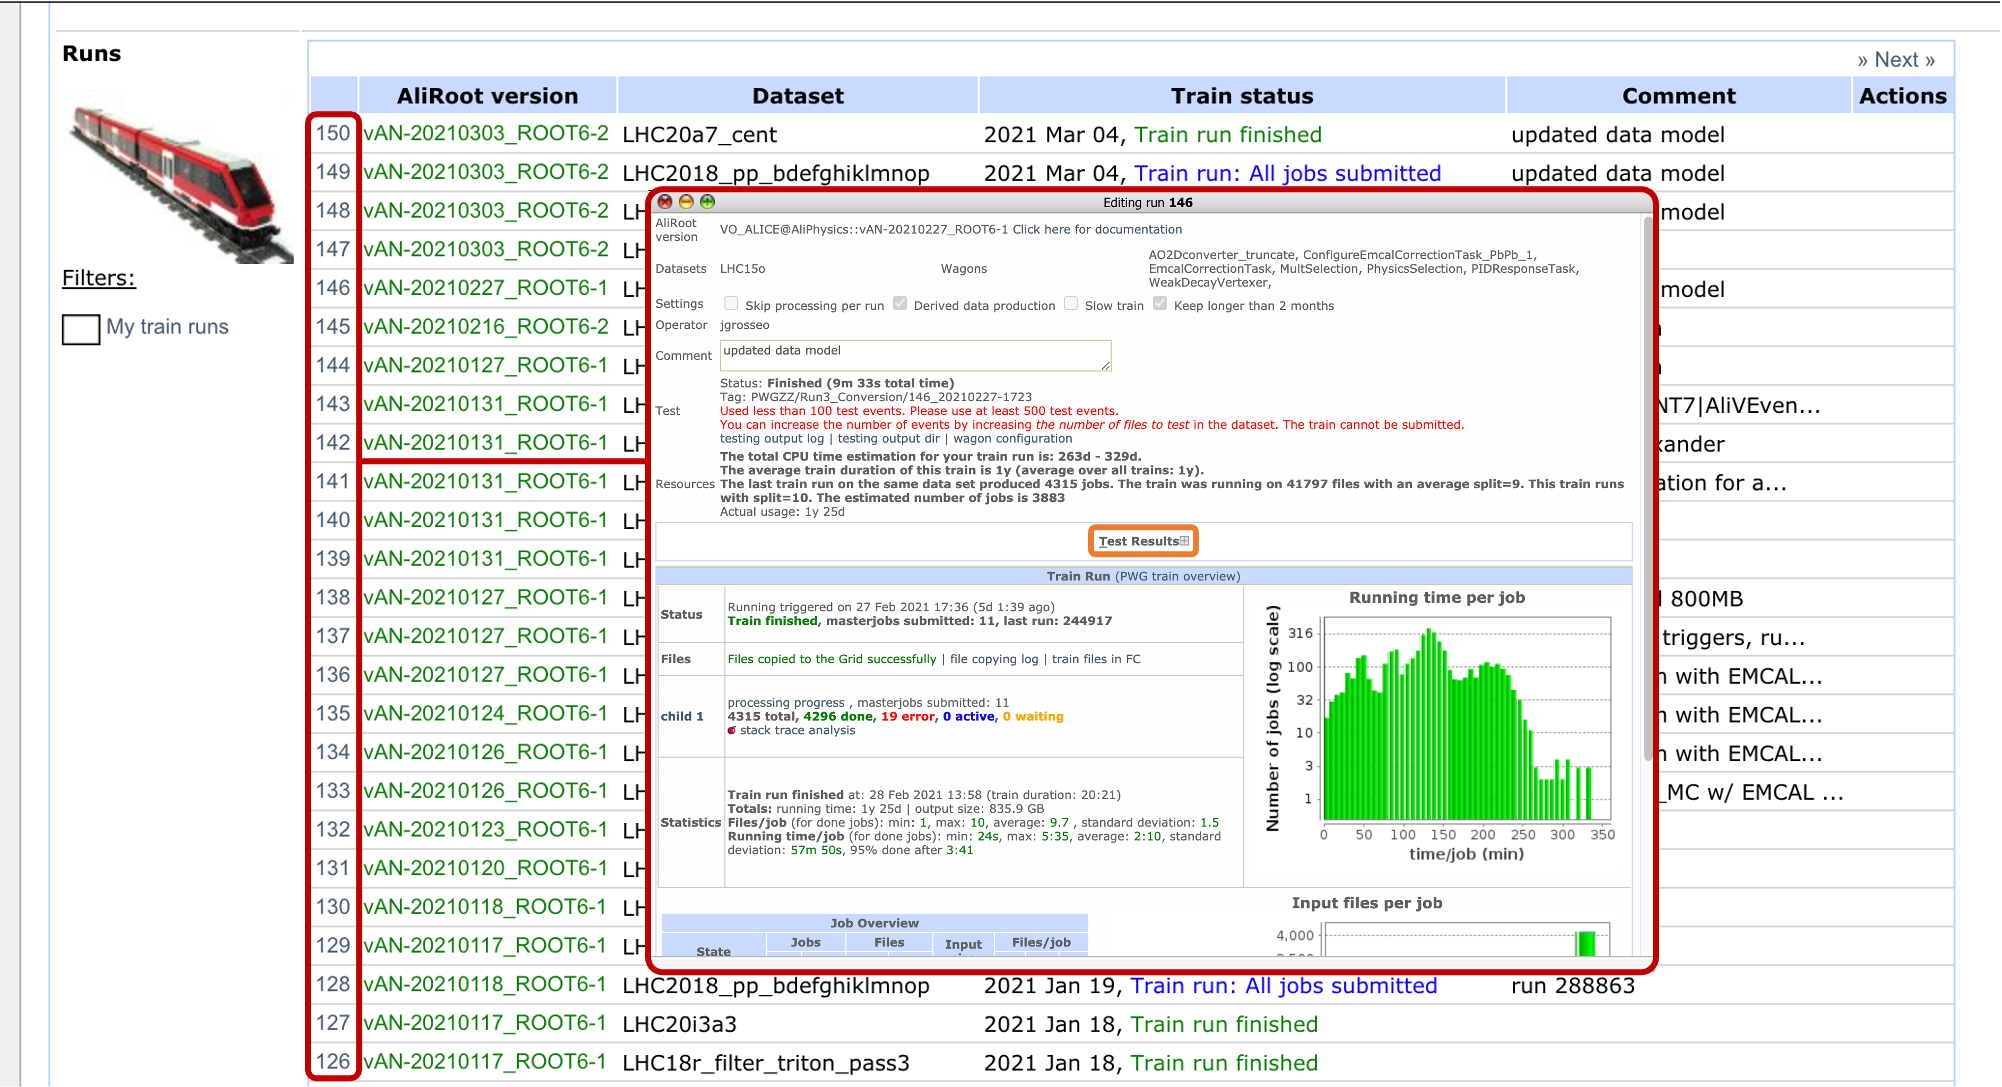Click the Train status column header
The image size is (2002, 1087).
coord(1241,96)
